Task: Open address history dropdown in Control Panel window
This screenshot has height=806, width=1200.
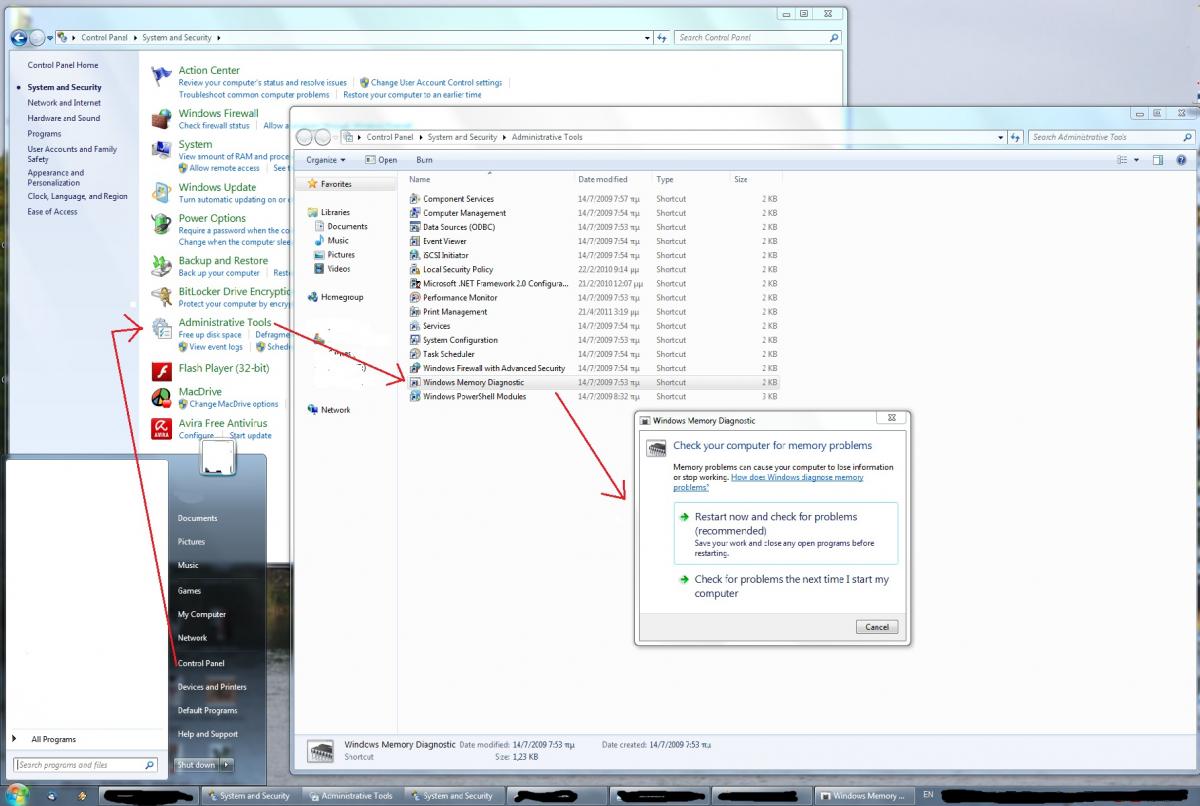Action: tap(647, 38)
